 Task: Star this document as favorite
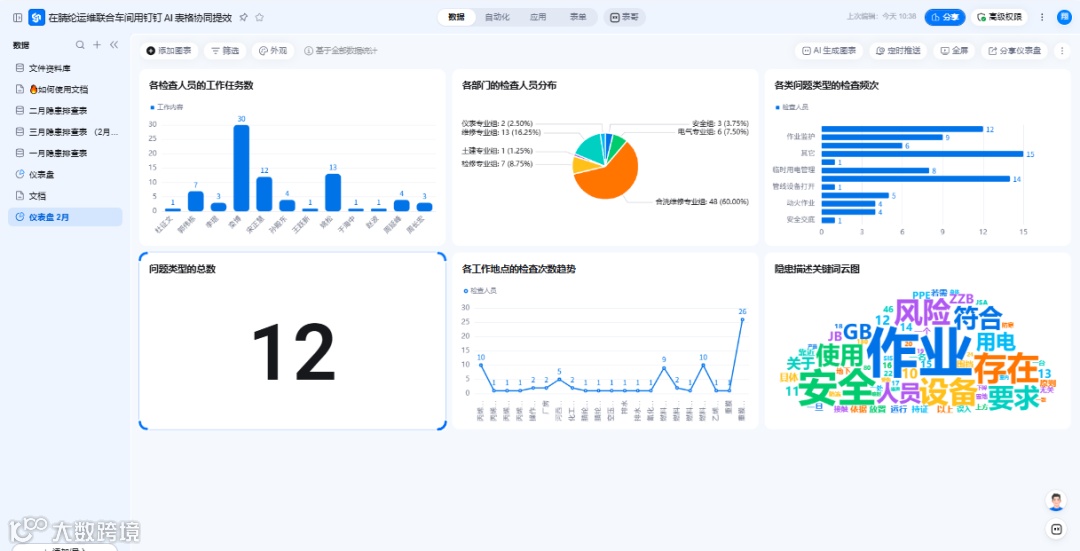pos(260,17)
